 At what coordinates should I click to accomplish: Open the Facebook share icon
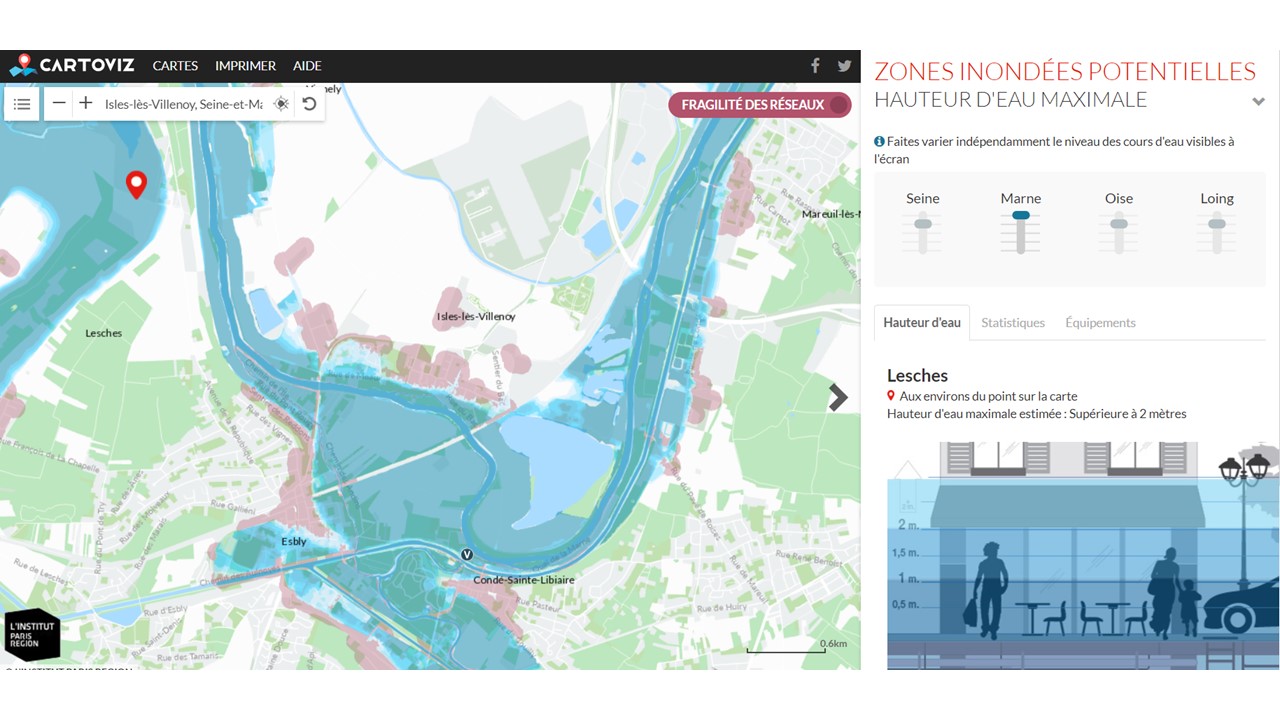click(x=815, y=66)
